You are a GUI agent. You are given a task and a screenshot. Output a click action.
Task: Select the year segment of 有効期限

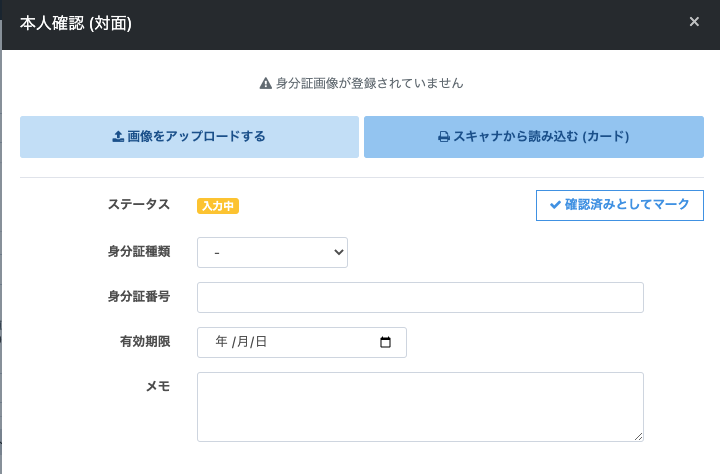221,342
